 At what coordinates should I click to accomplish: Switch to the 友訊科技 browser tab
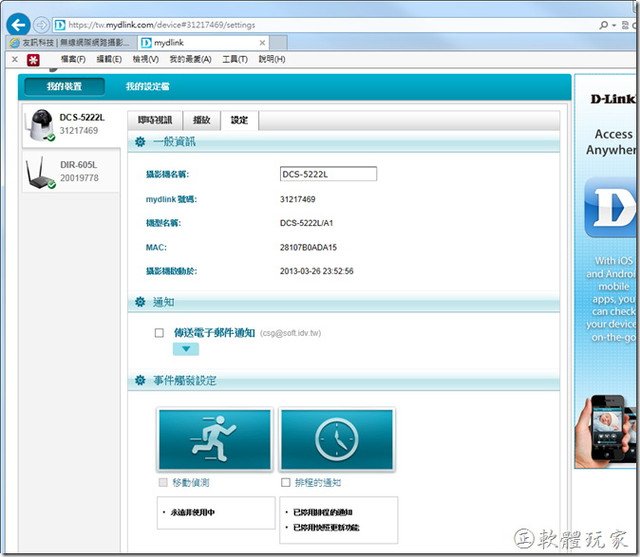point(72,42)
